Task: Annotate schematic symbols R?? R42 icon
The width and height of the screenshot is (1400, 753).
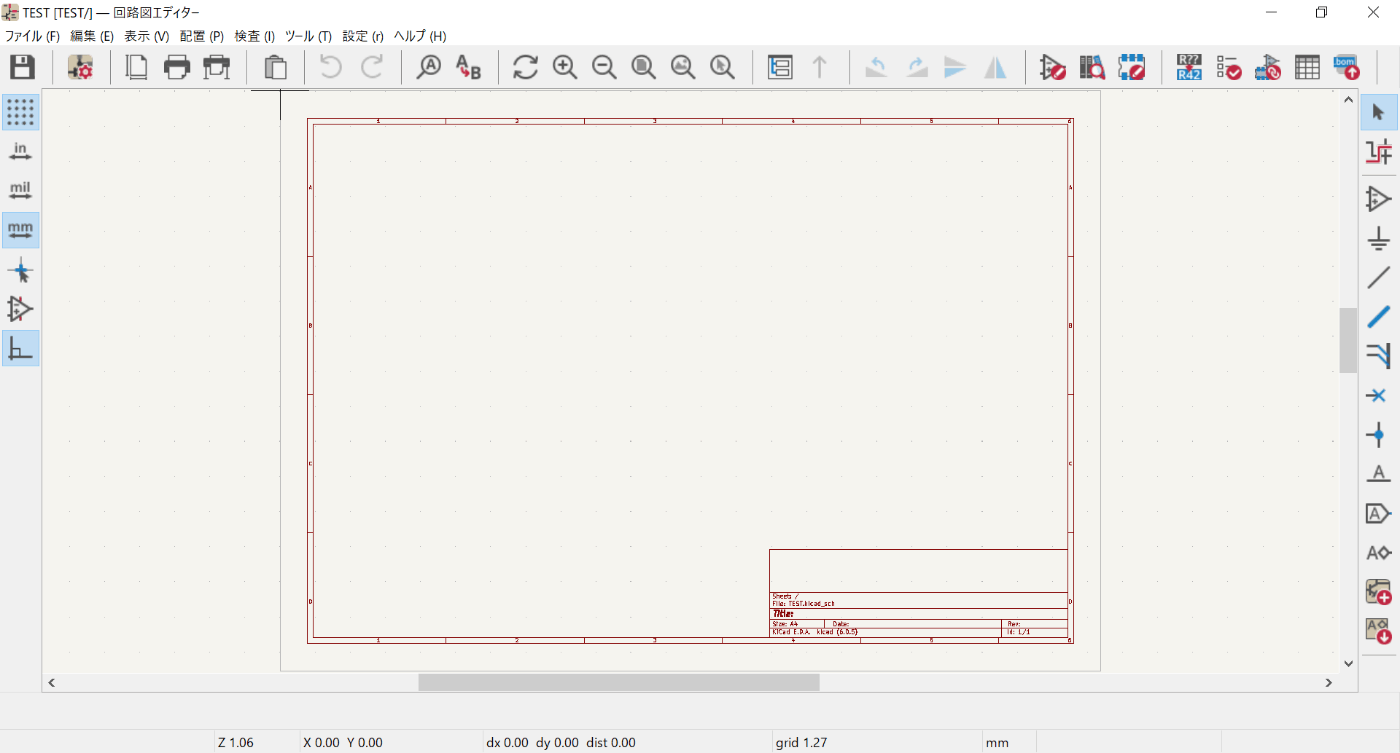Action: pyautogui.click(x=1189, y=67)
